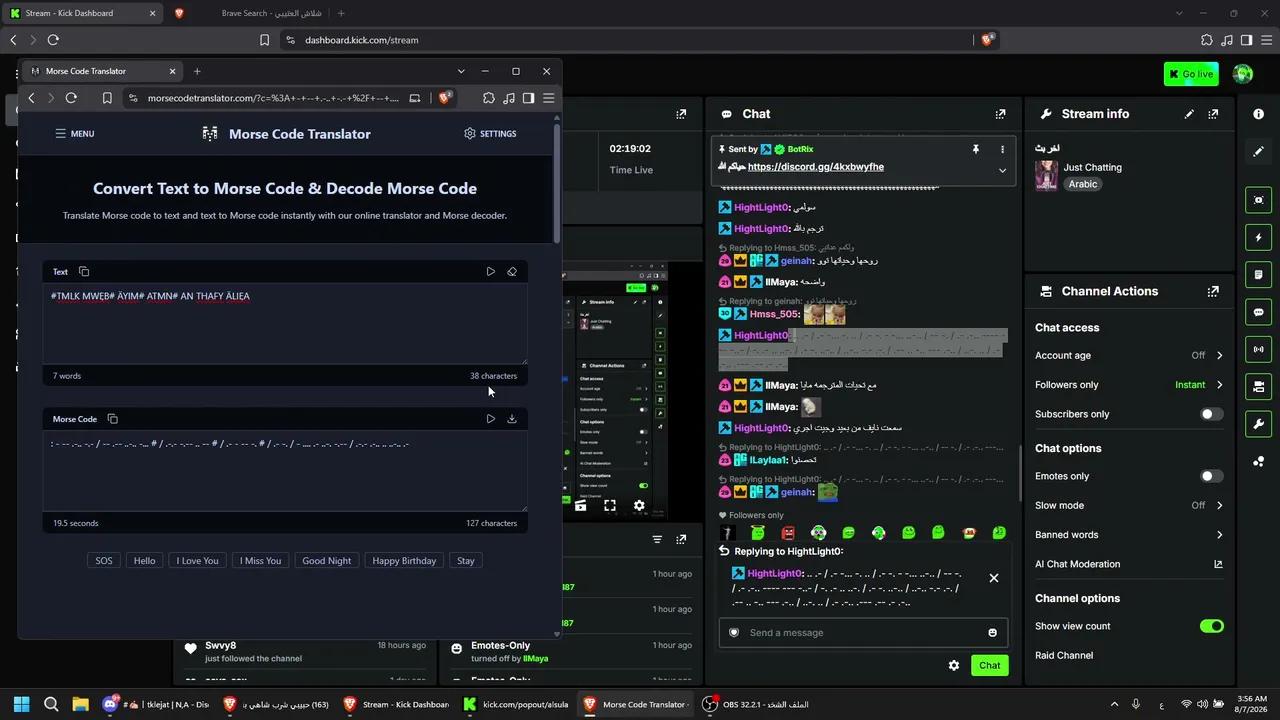Insert the Good Night phrase
The width and height of the screenshot is (1280, 720).
[327, 561]
